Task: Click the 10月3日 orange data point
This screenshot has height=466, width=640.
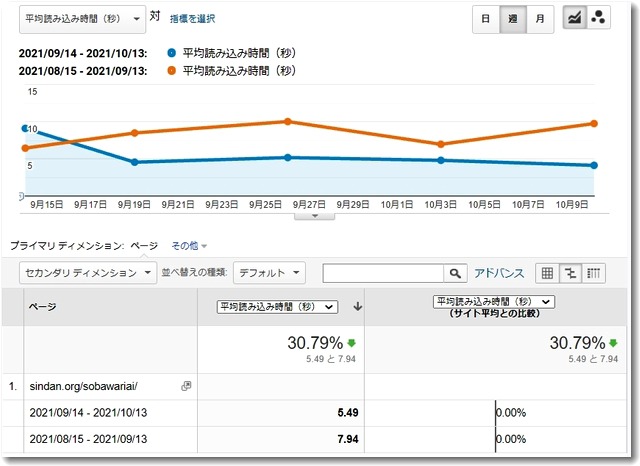Action: (x=441, y=144)
